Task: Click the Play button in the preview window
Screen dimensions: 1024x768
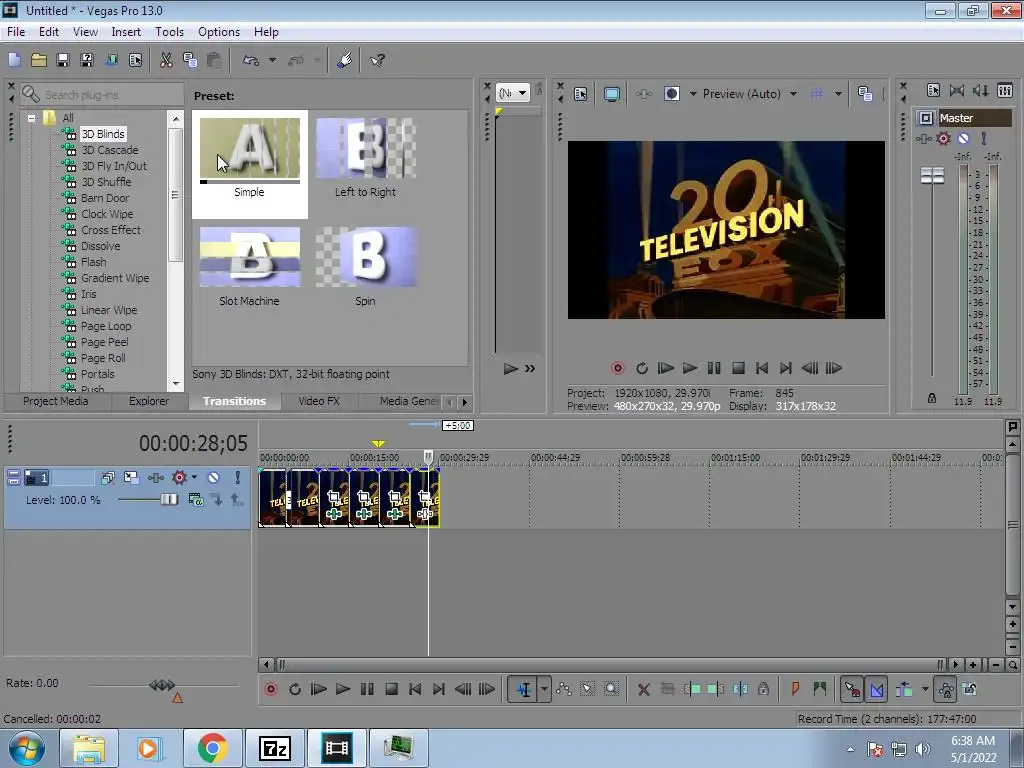Action: pos(690,368)
